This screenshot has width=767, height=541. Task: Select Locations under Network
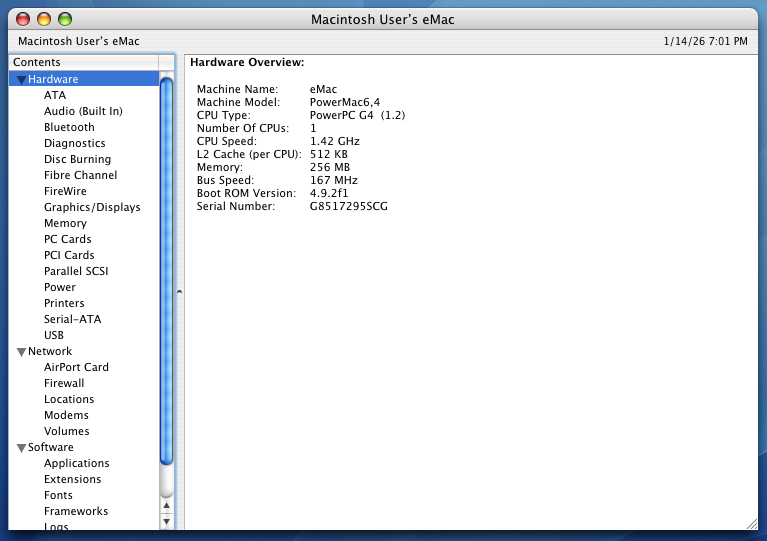(x=69, y=399)
